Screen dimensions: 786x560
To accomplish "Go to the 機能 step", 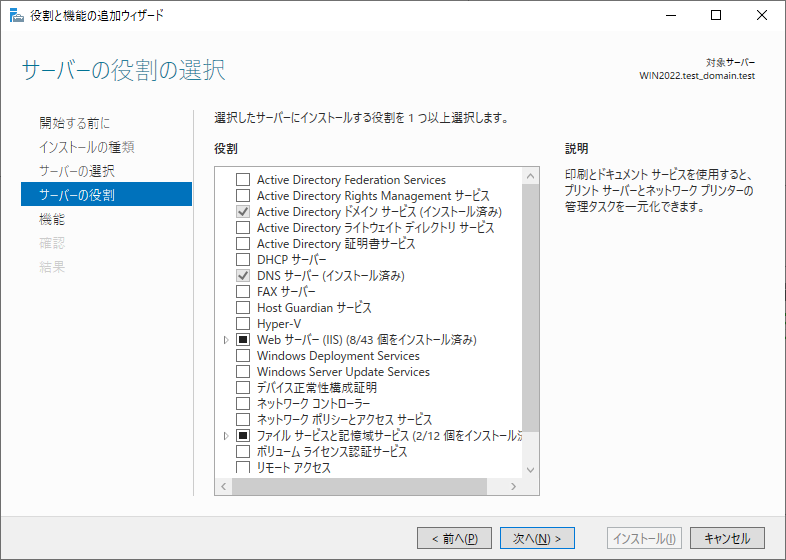I will coord(52,219).
